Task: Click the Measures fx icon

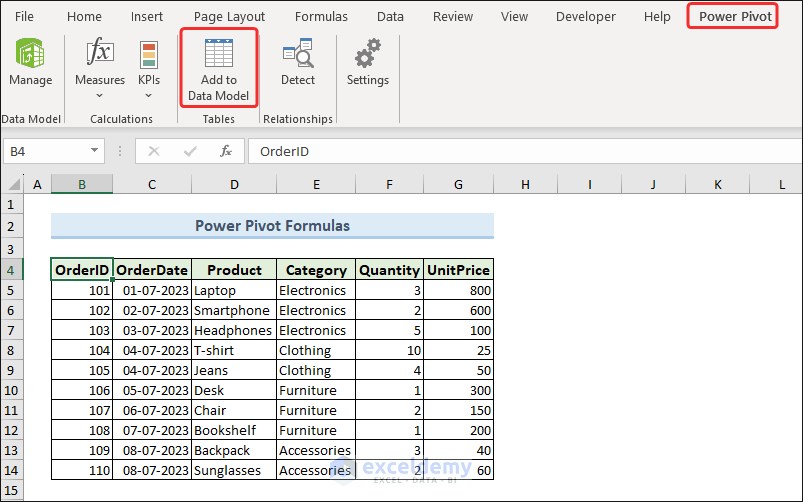Action: (100, 52)
